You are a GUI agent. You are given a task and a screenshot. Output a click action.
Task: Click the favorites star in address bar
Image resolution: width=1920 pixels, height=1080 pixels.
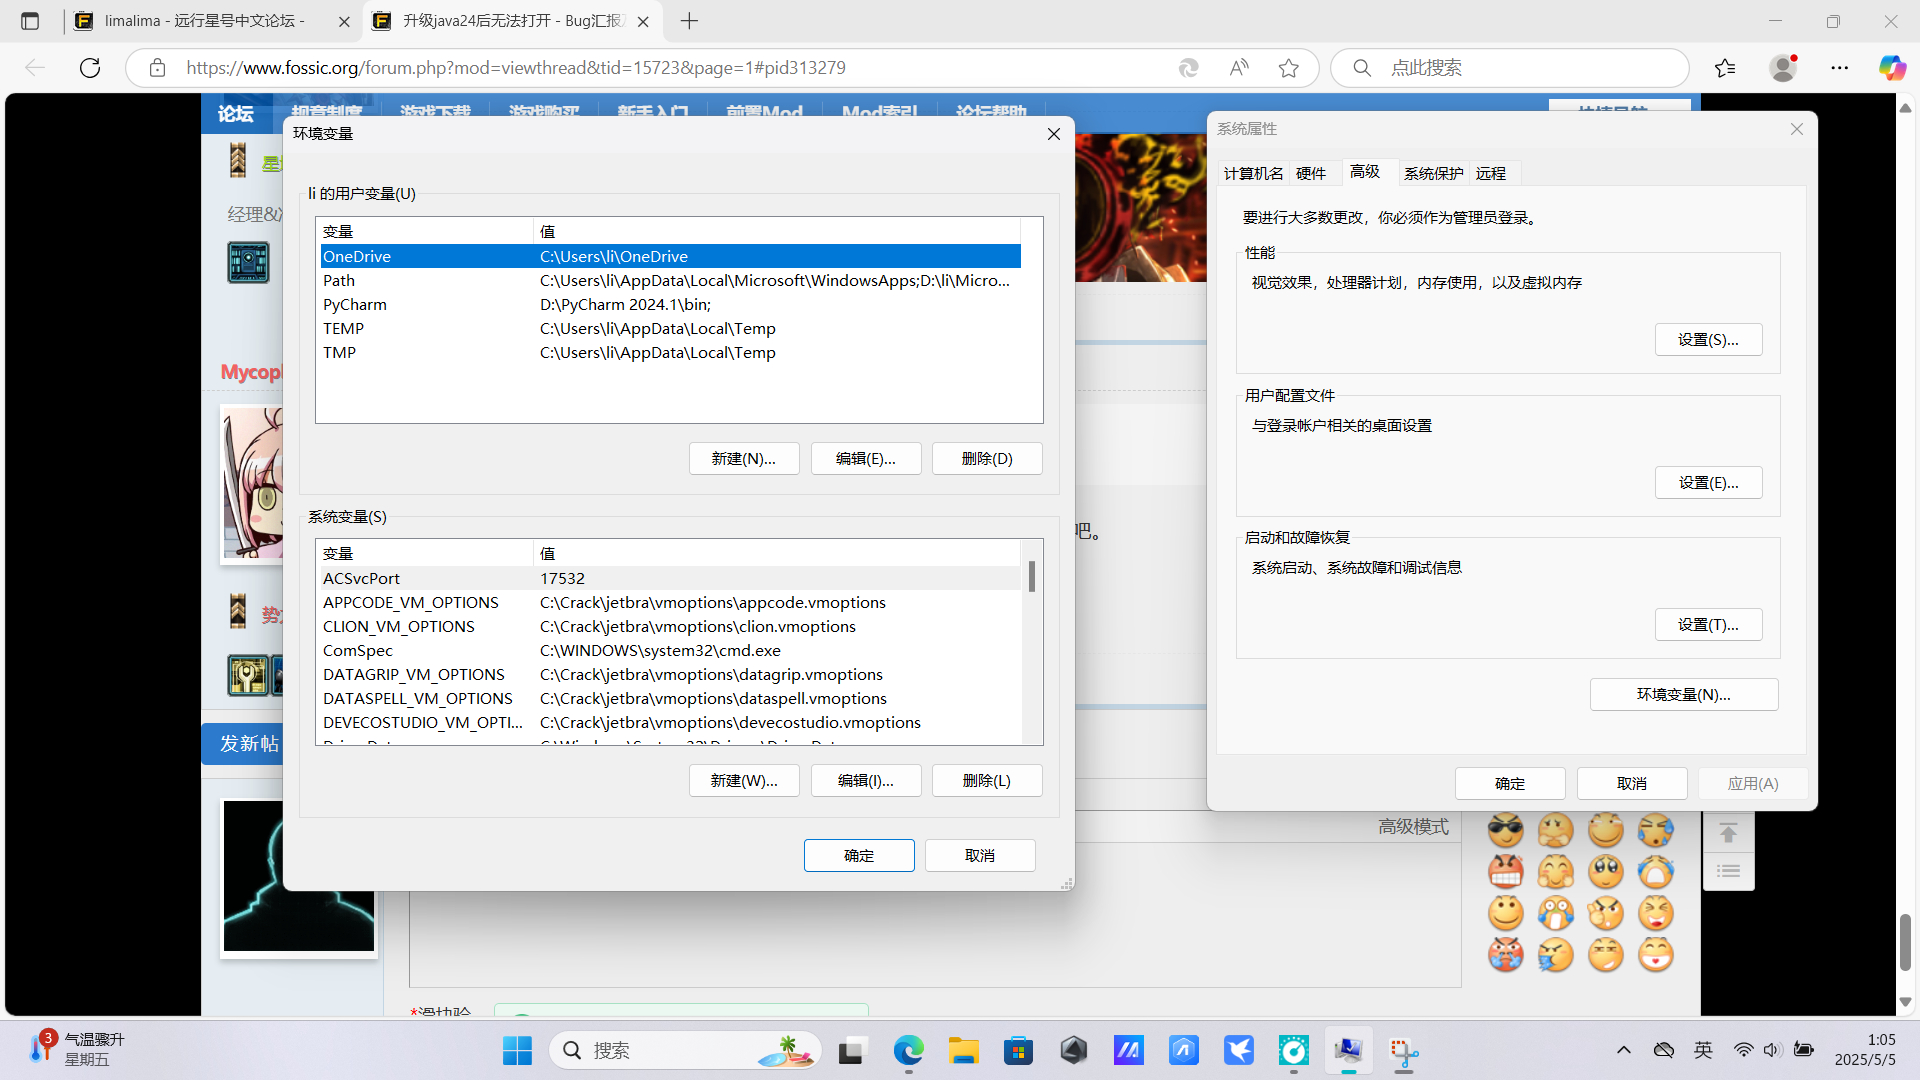click(1288, 68)
